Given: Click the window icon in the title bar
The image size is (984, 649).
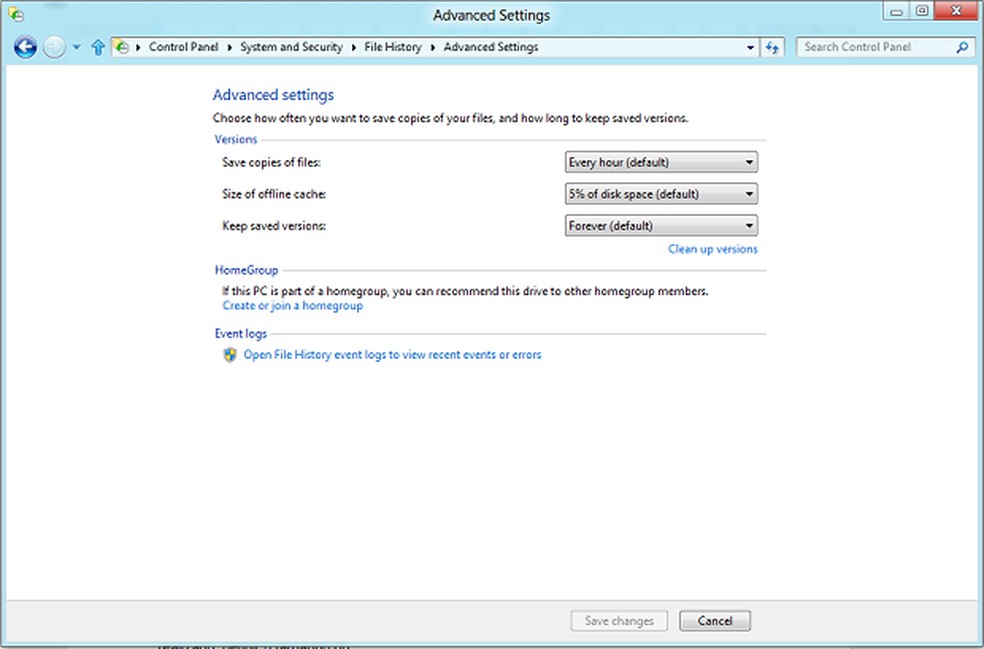Looking at the screenshot, I should (x=16, y=14).
